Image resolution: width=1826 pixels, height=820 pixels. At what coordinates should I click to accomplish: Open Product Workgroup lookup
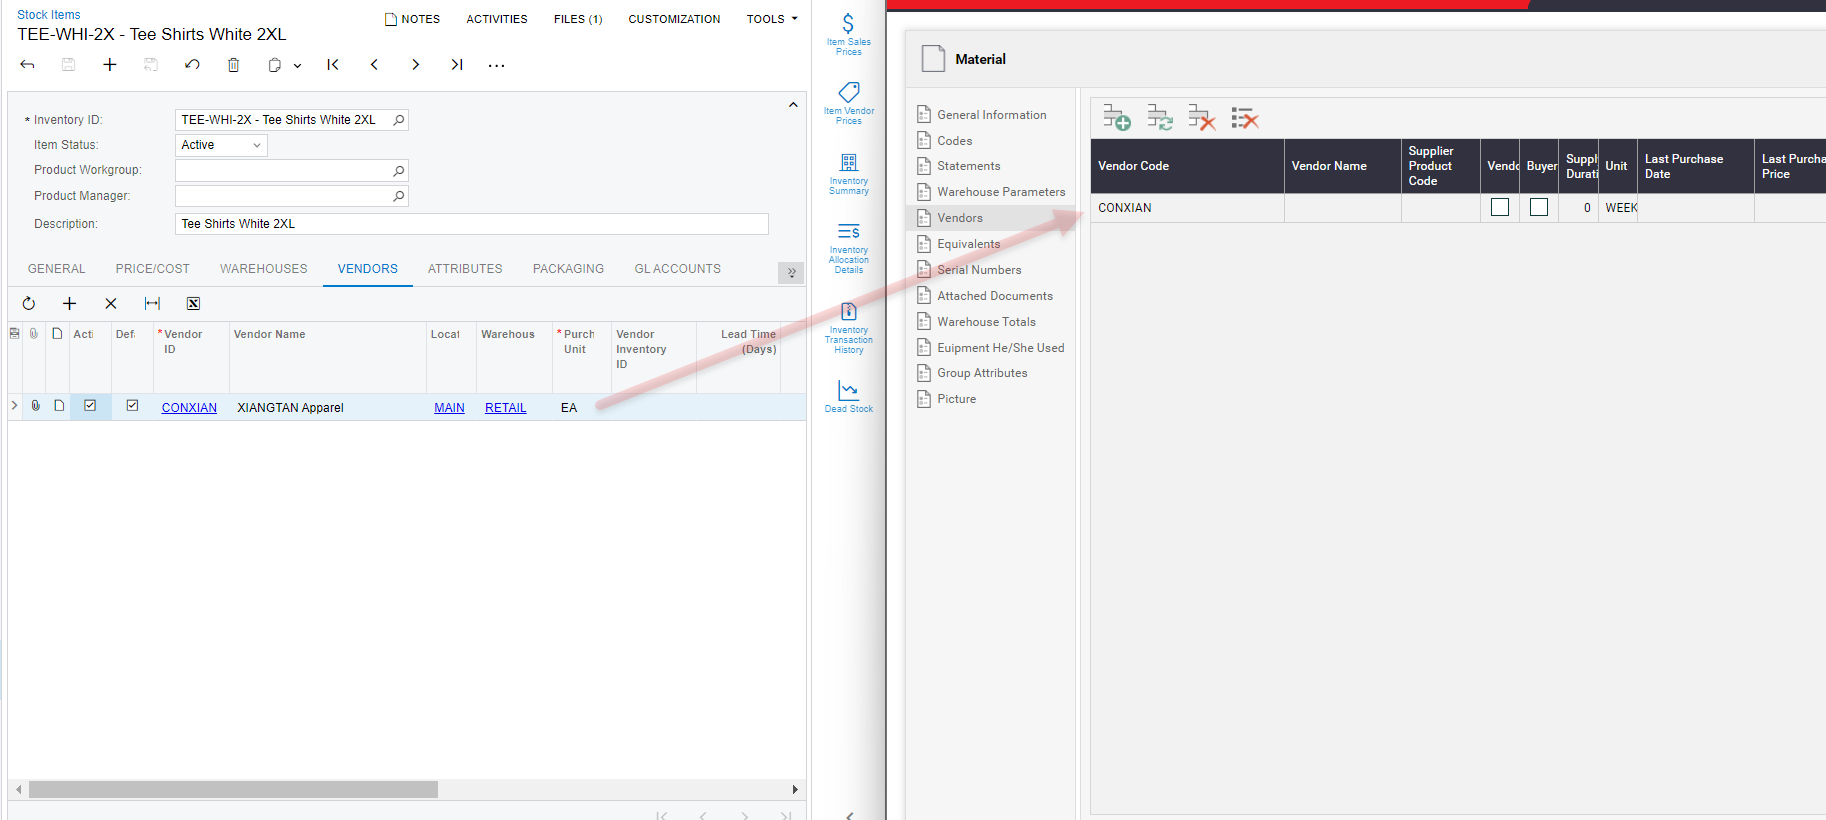pos(399,171)
